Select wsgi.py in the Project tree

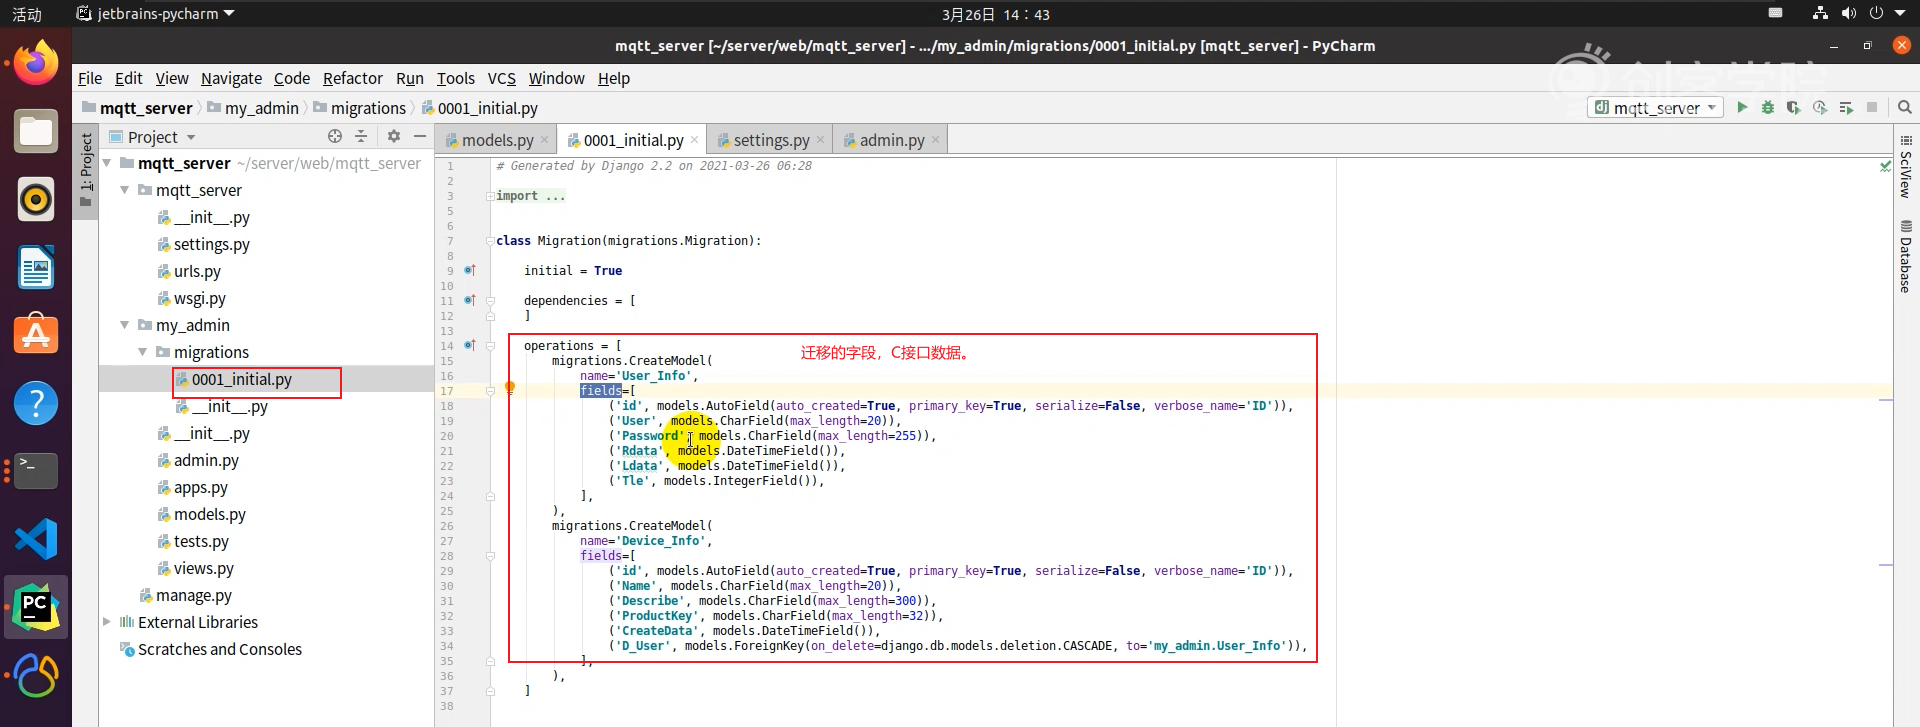199,298
